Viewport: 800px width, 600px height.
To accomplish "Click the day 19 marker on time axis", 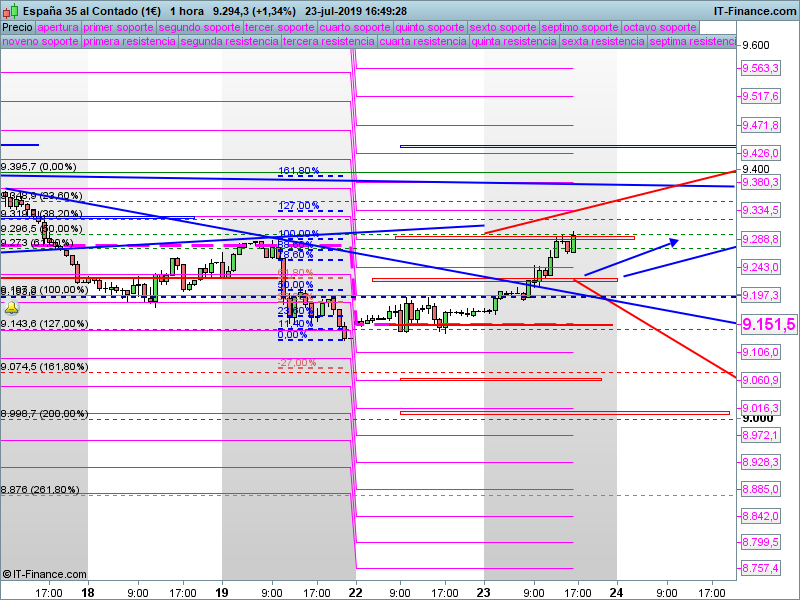I will coord(221,592).
